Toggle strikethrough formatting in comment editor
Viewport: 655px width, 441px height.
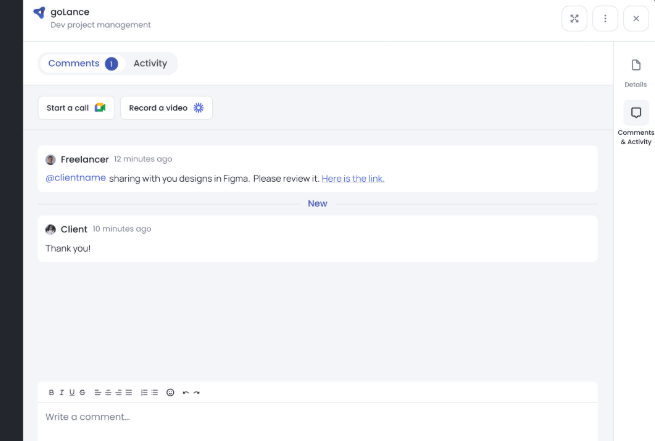(x=82, y=392)
